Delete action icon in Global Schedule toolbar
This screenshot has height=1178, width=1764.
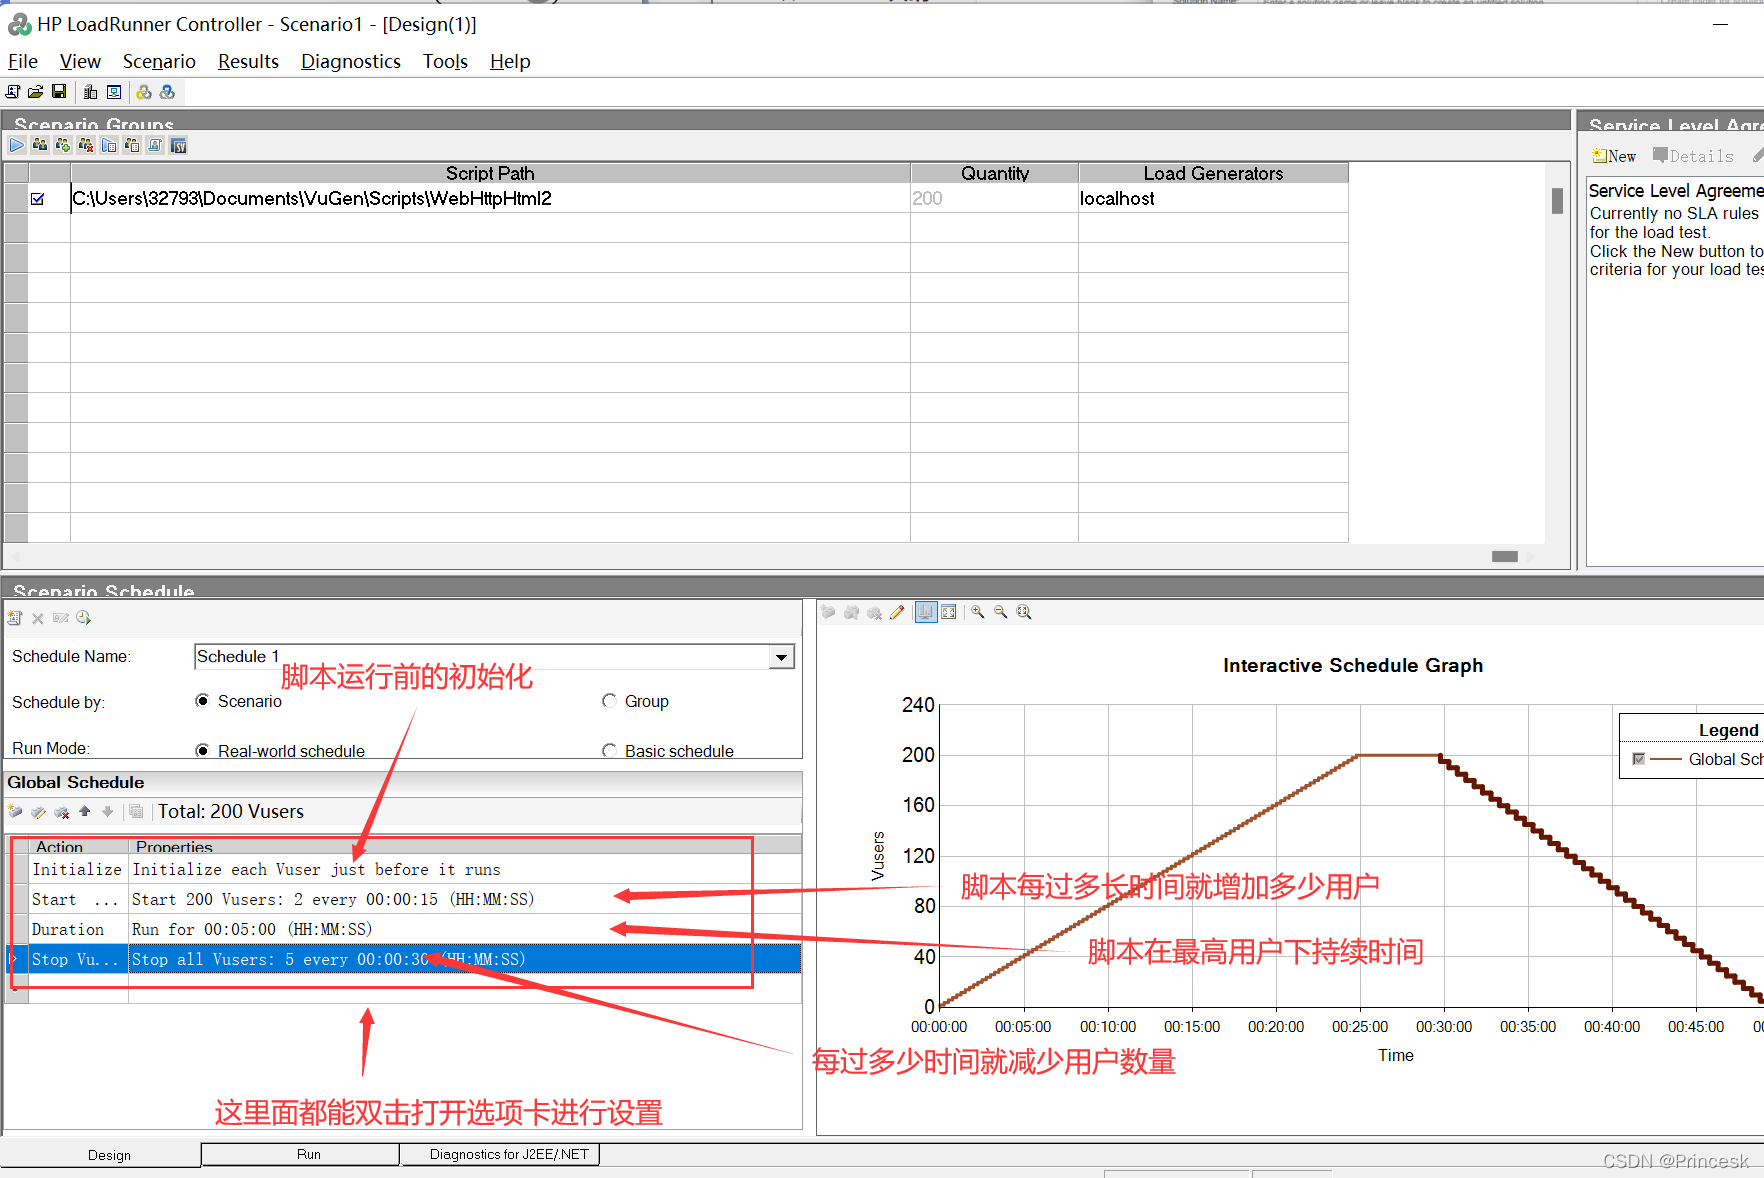click(x=62, y=811)
